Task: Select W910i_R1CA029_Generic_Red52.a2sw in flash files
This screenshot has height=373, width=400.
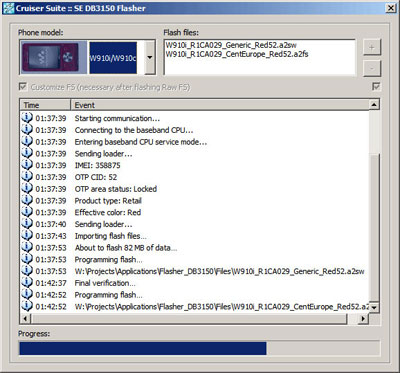Action: coord(231,45)
